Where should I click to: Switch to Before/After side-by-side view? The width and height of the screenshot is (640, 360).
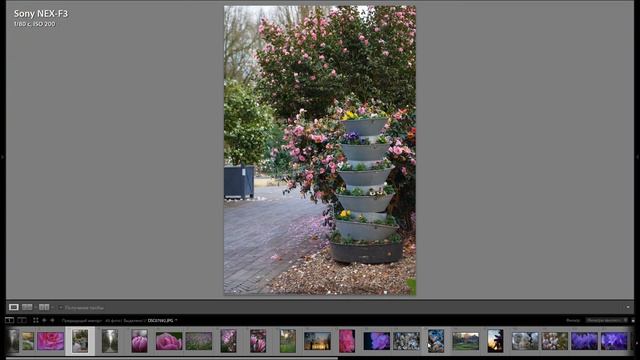[x=27, y=307]
